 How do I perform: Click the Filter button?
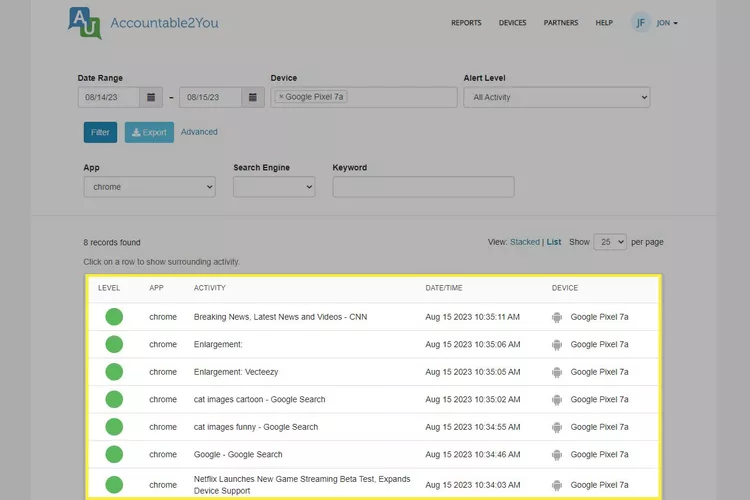click(x=100, y=132)
